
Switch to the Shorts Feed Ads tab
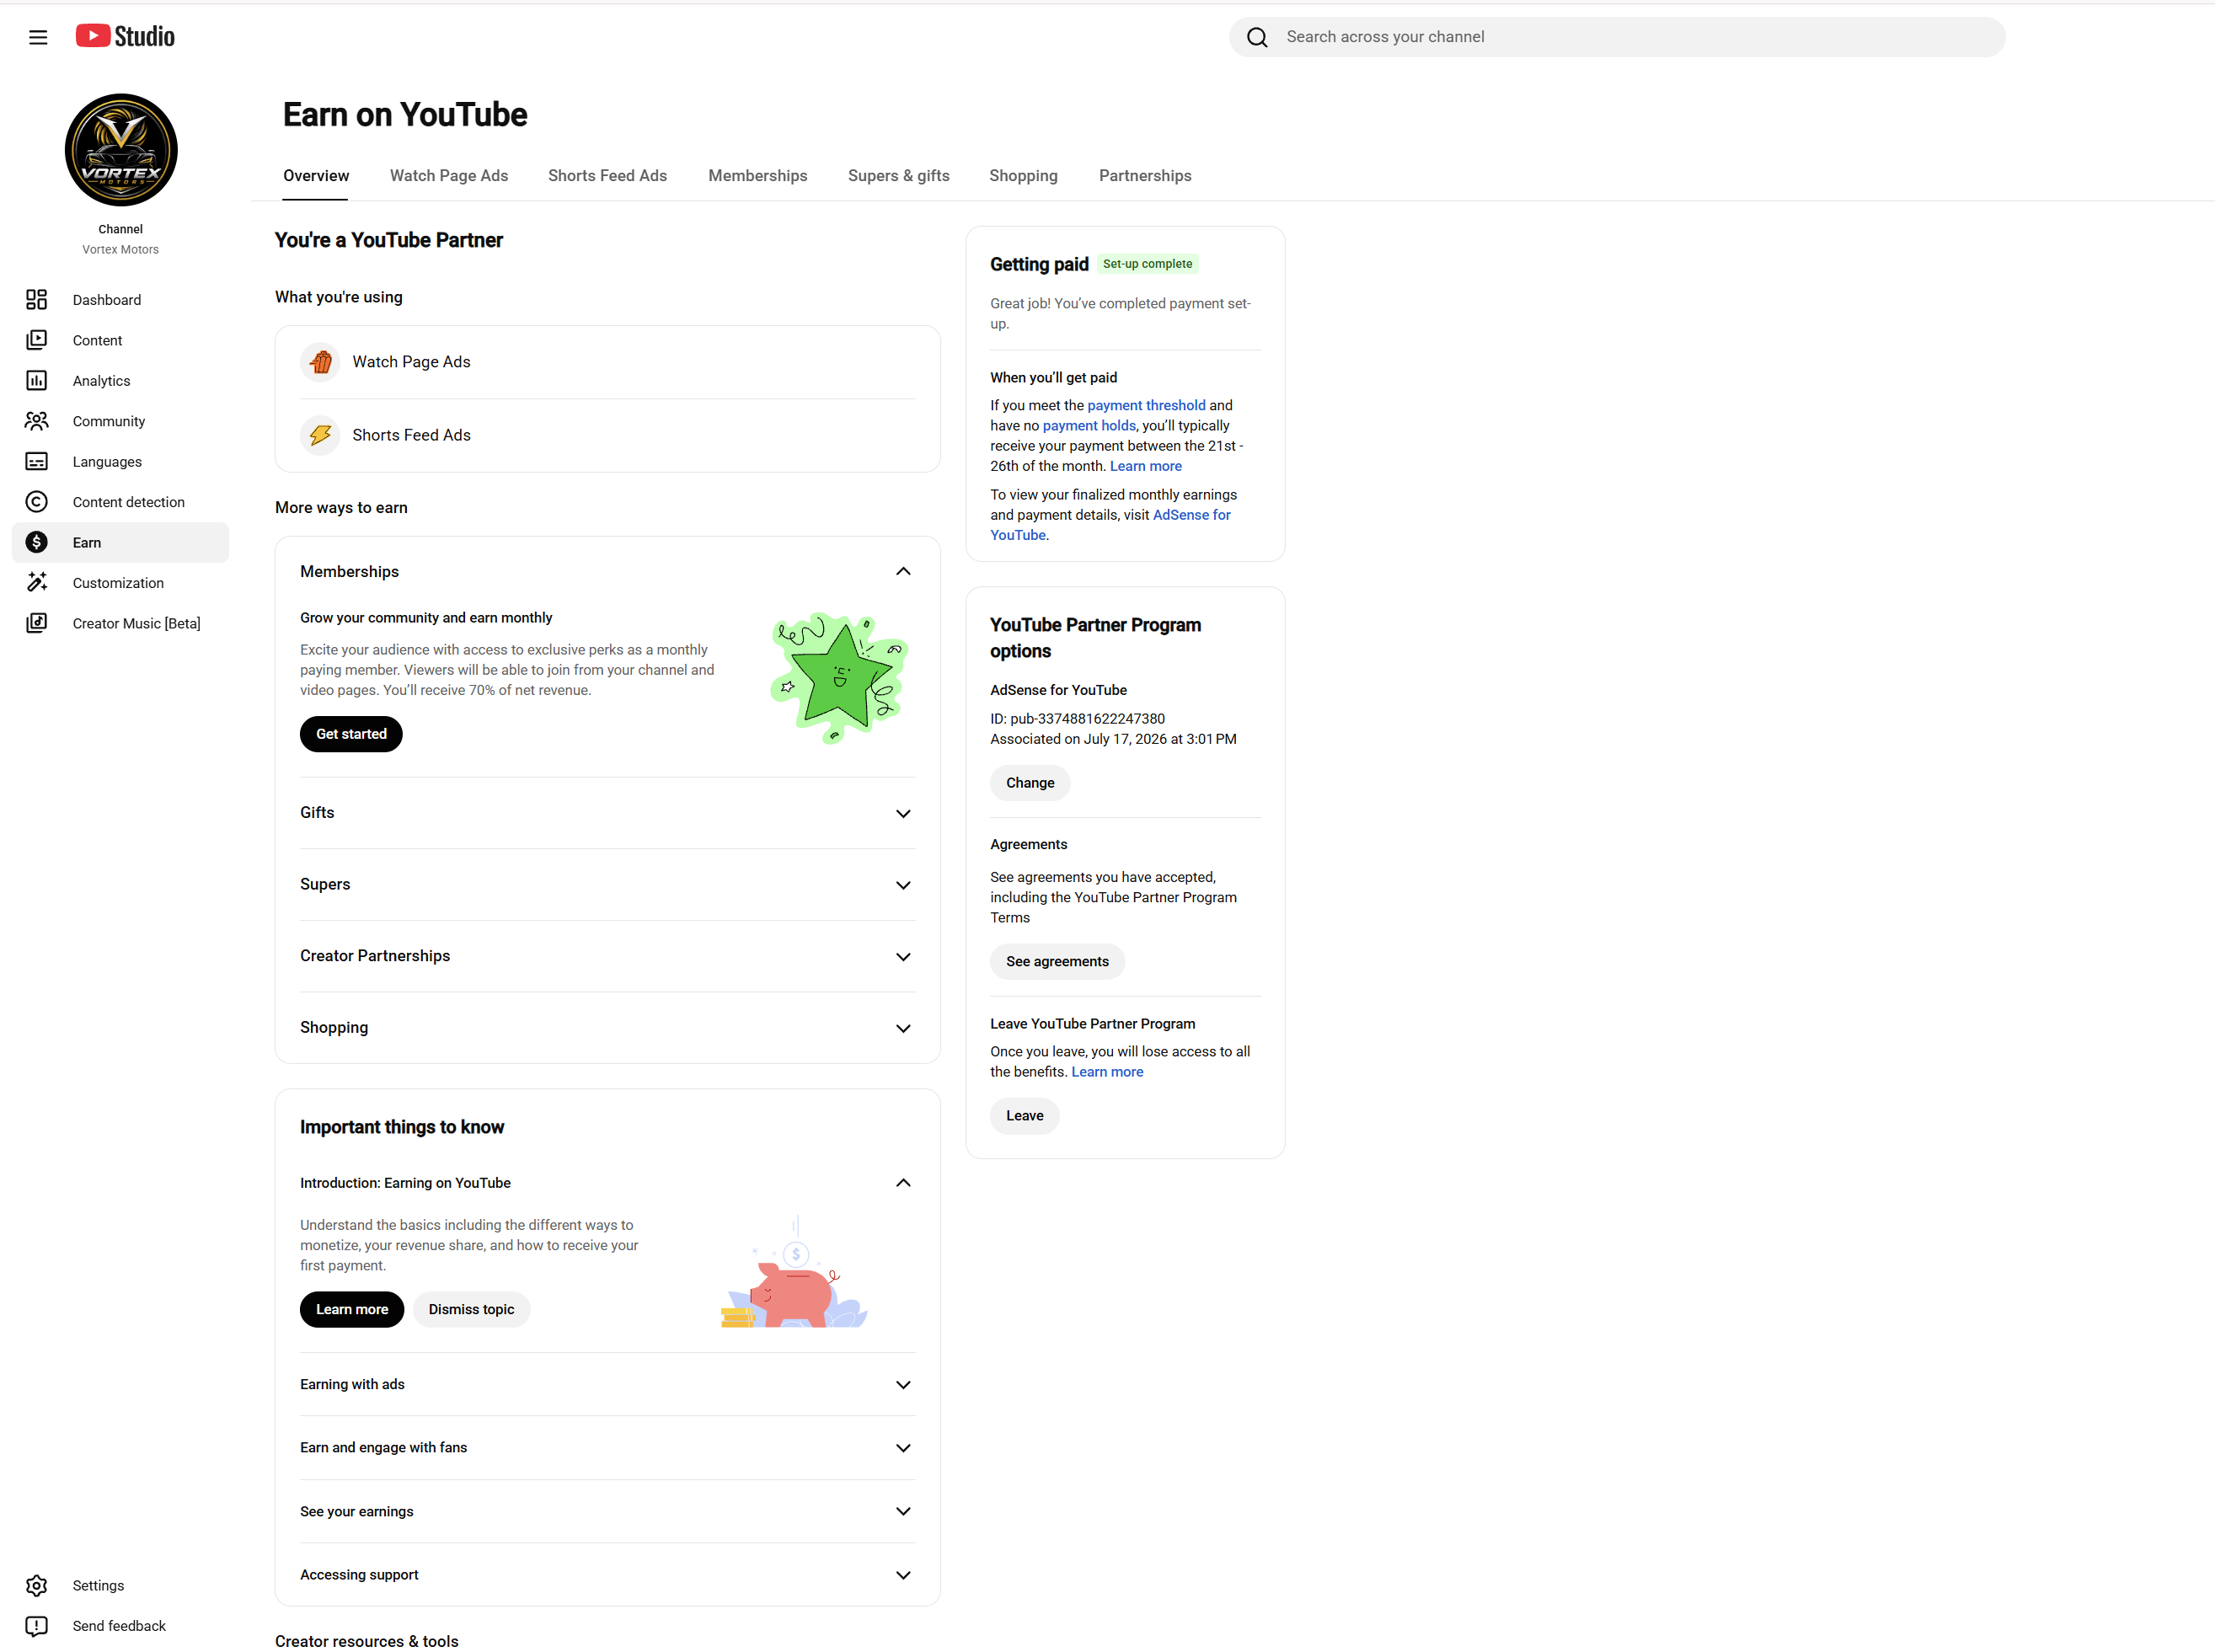tap(607, 176)
